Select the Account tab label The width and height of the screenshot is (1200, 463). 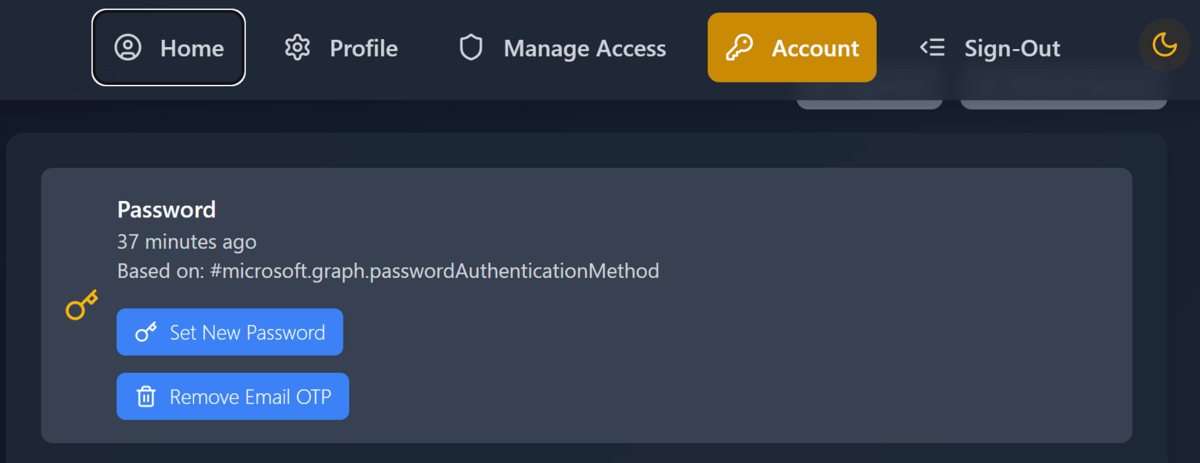[814, 48]
